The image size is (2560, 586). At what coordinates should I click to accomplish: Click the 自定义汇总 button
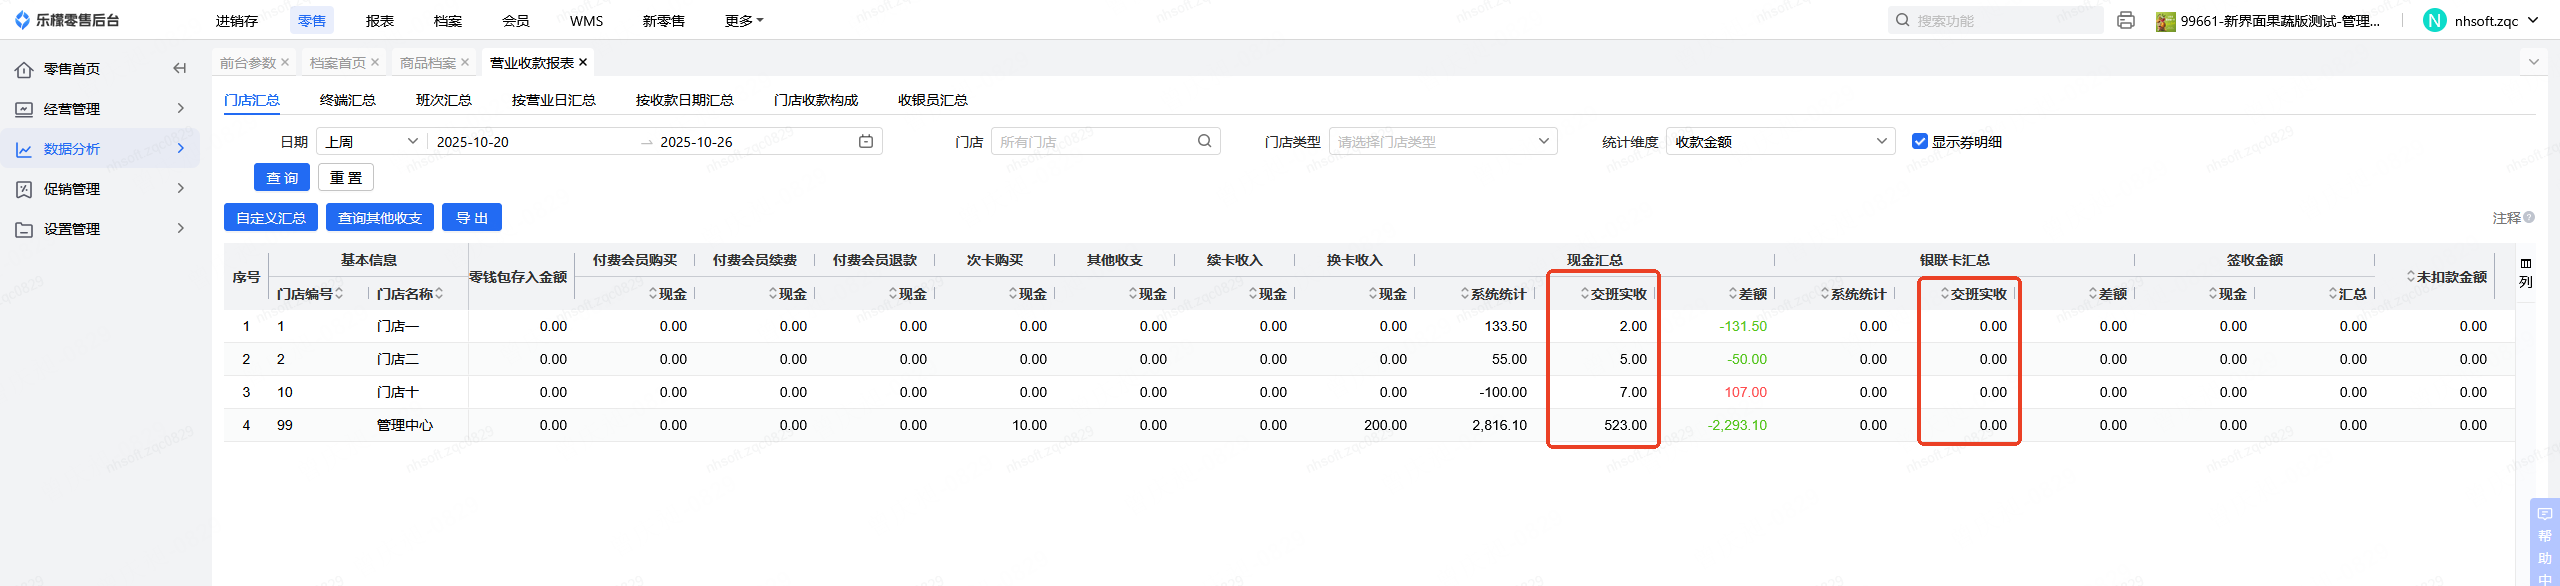pyautogui.click(x=271, y=218)
